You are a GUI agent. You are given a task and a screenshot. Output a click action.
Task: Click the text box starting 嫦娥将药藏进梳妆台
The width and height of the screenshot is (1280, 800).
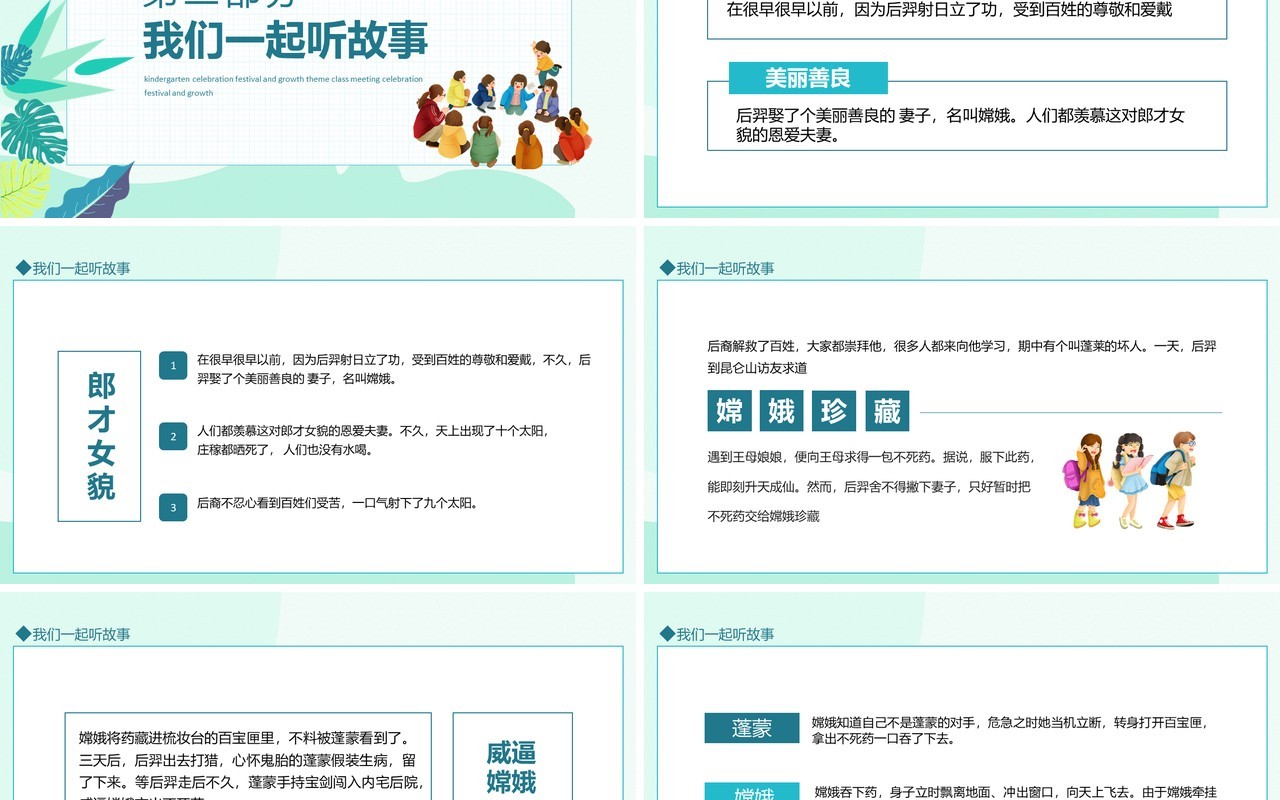248,757
